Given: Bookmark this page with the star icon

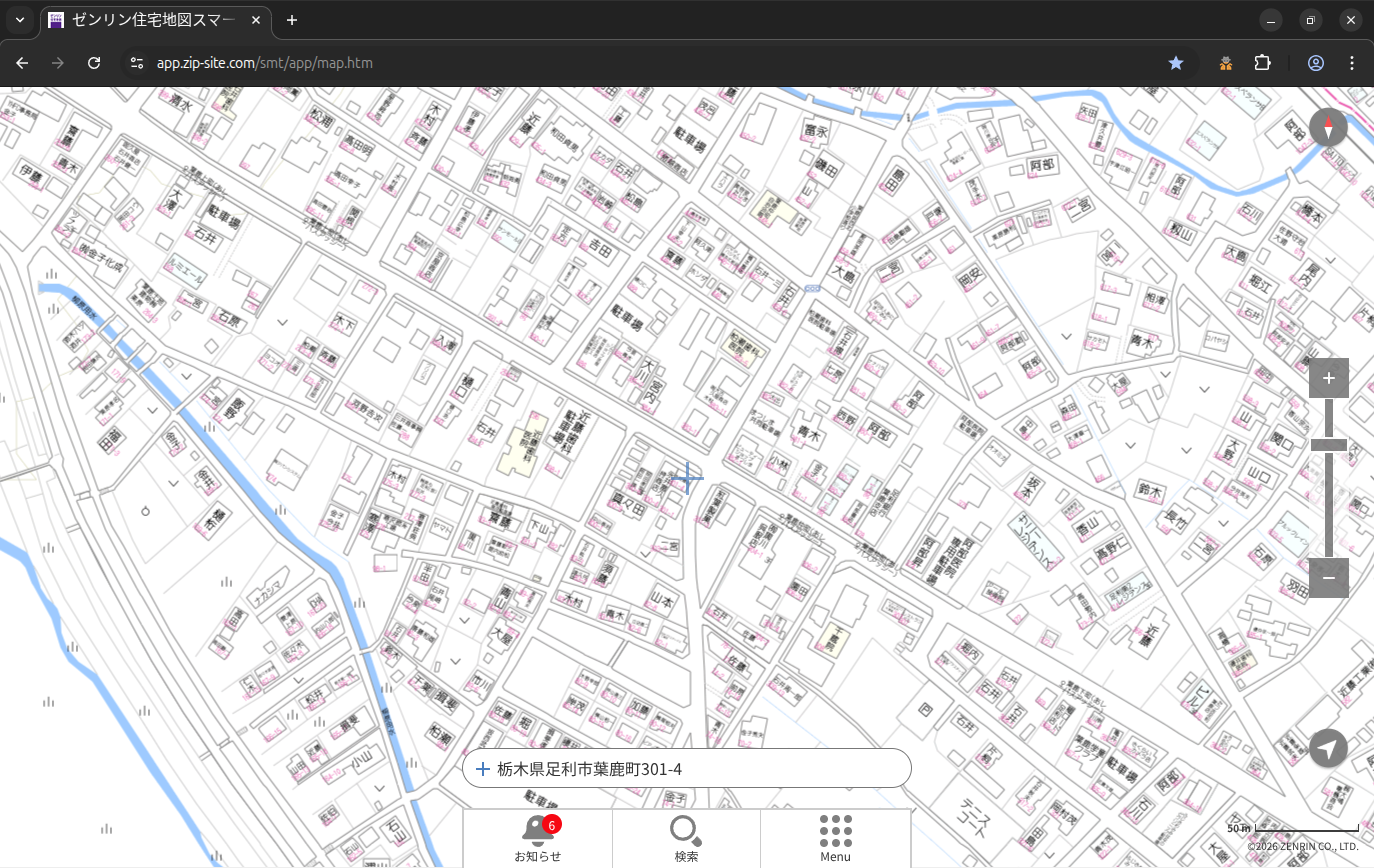Looking at the screenshot, I should pos(1176,63).
